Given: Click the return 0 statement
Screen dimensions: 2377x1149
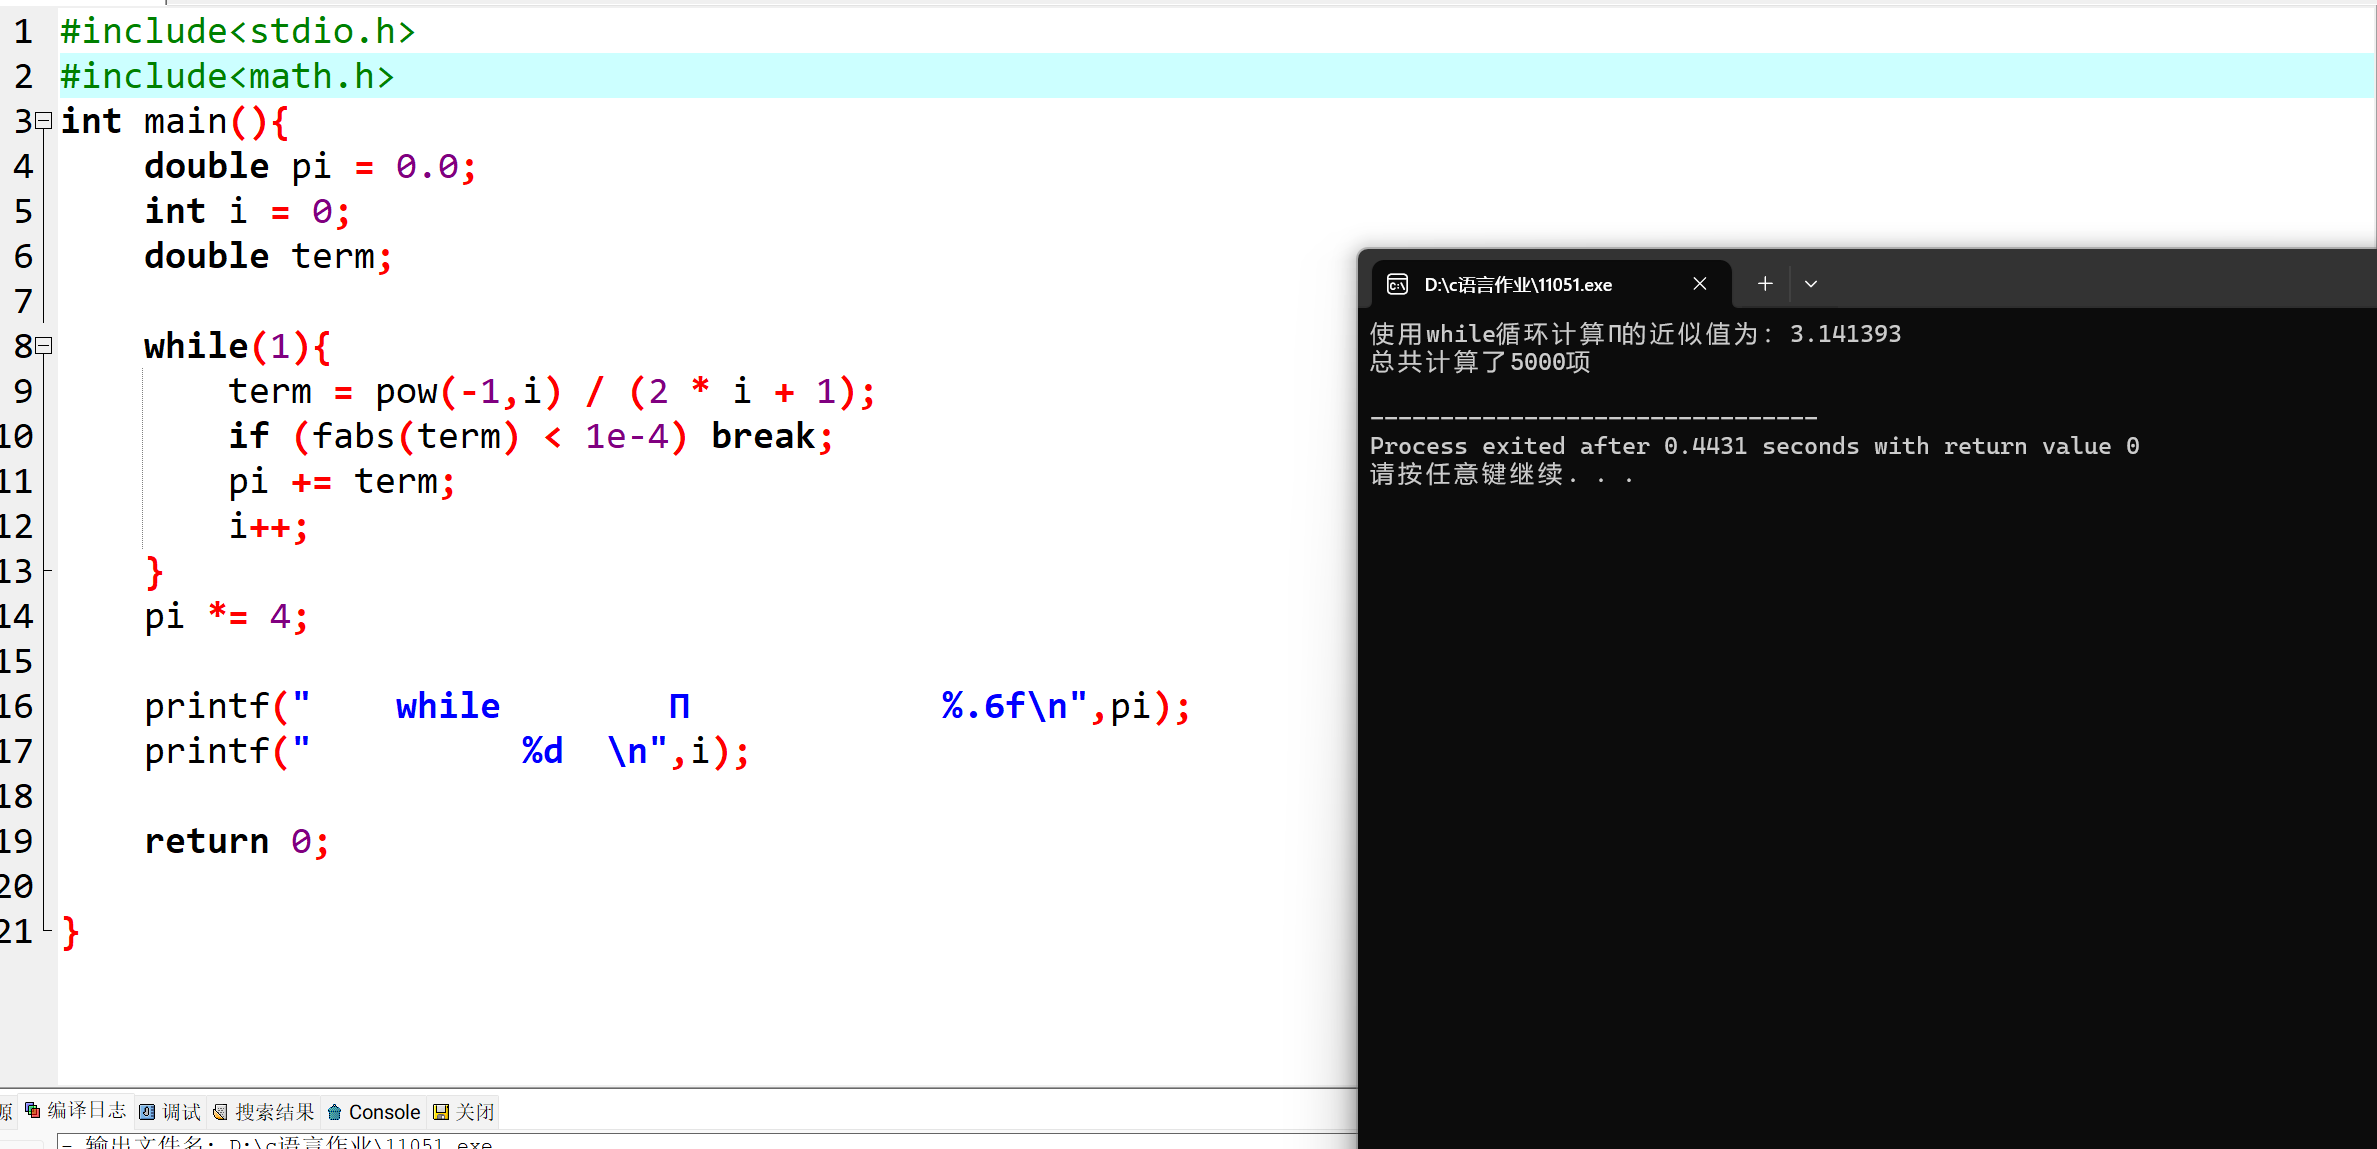Looking at the screenshot, I should 236,841.
